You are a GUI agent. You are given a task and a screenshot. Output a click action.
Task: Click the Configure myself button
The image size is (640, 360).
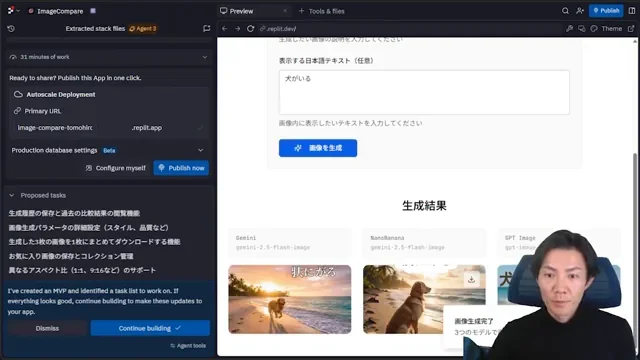116,168
